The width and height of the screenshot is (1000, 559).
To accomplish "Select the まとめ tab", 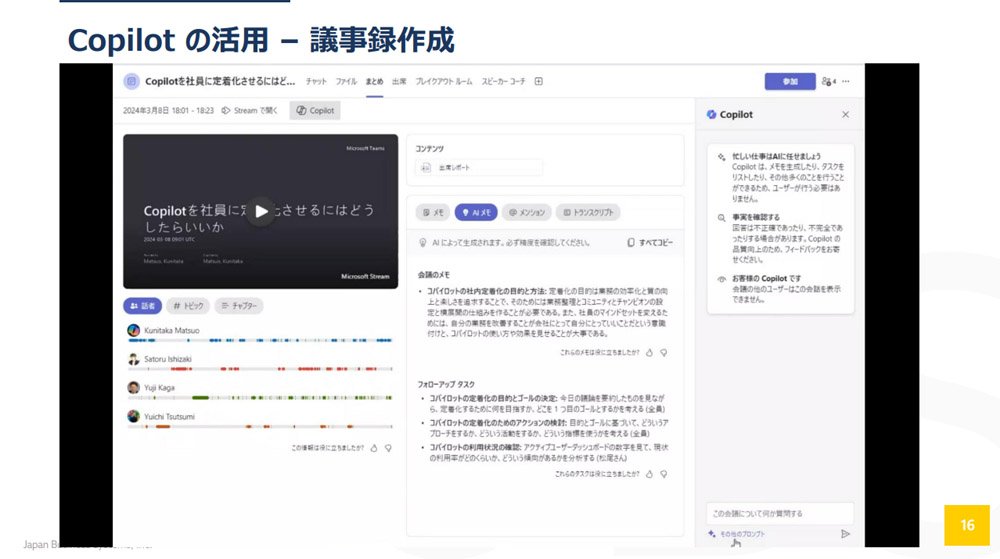I will click(x=374, y=82).
